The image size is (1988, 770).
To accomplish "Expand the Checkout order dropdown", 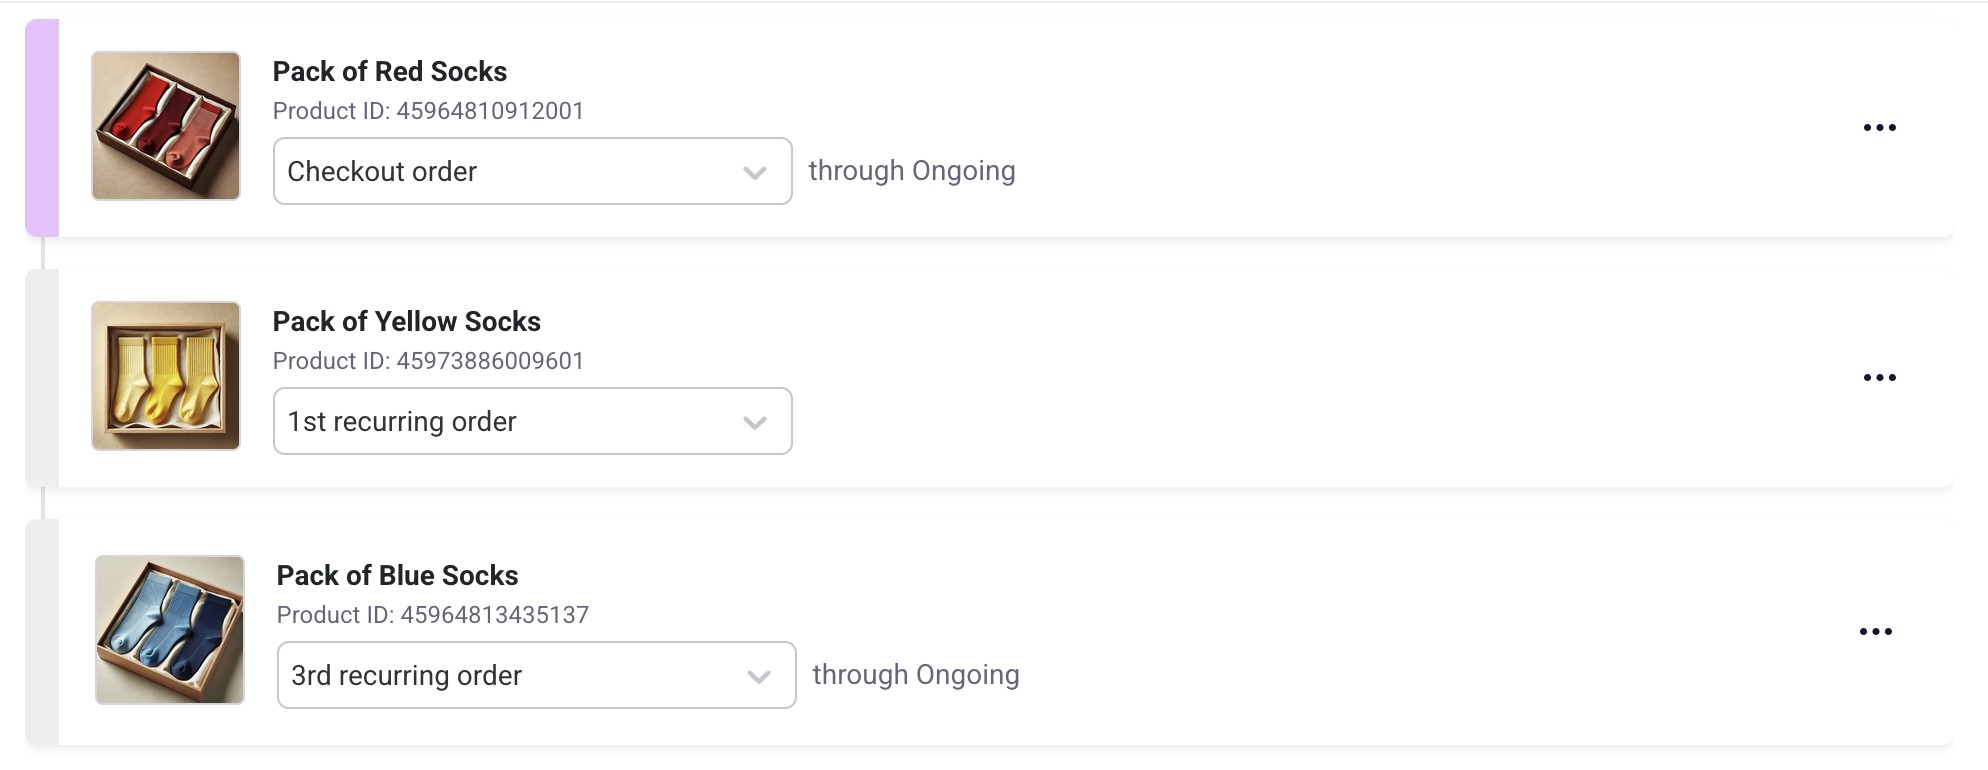I will [x=532, y=171].
